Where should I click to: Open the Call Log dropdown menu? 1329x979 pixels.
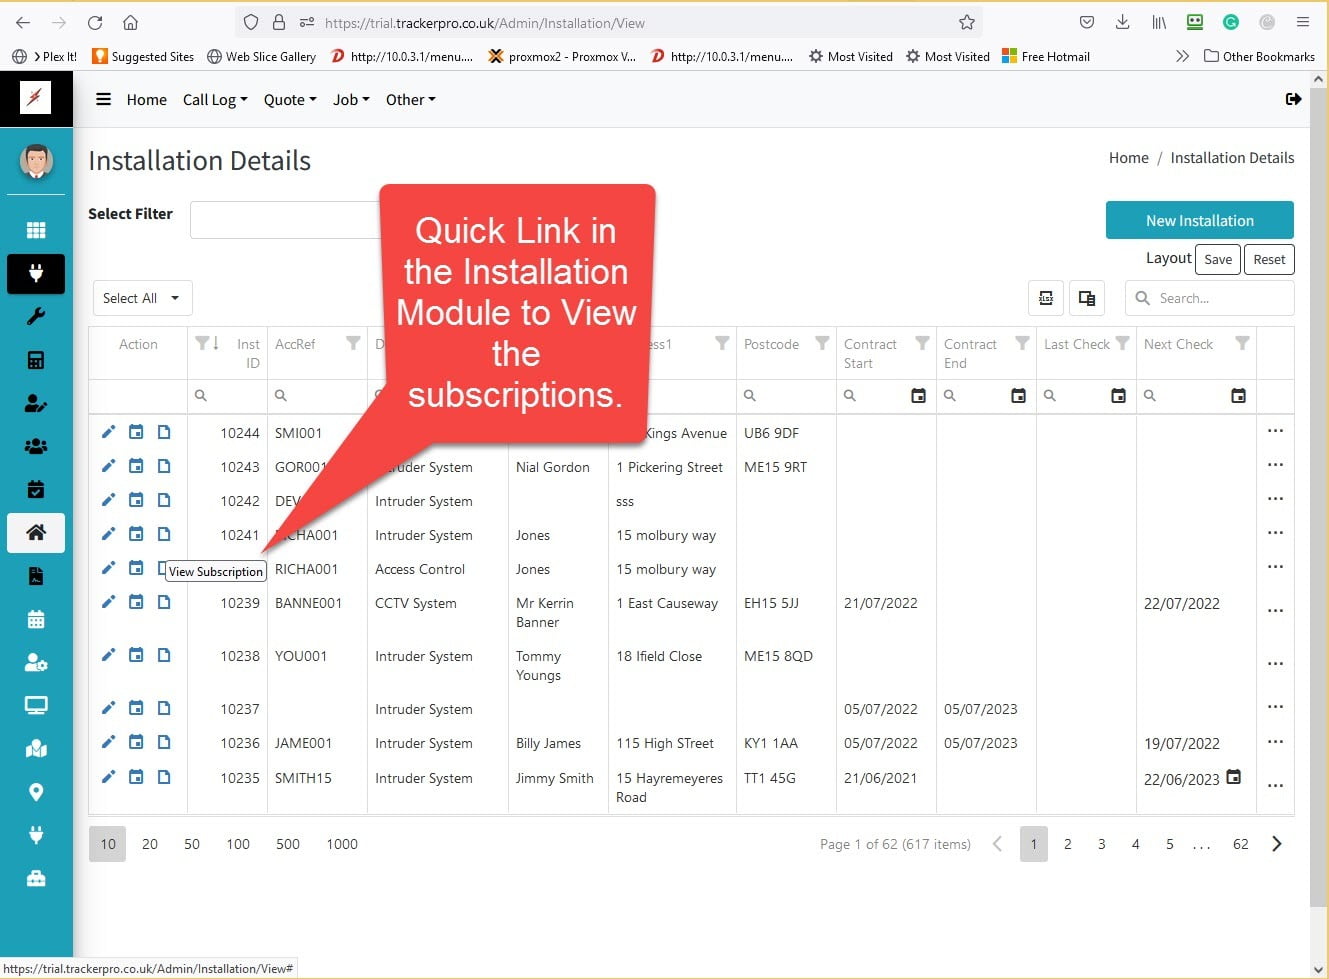point(214,99)
